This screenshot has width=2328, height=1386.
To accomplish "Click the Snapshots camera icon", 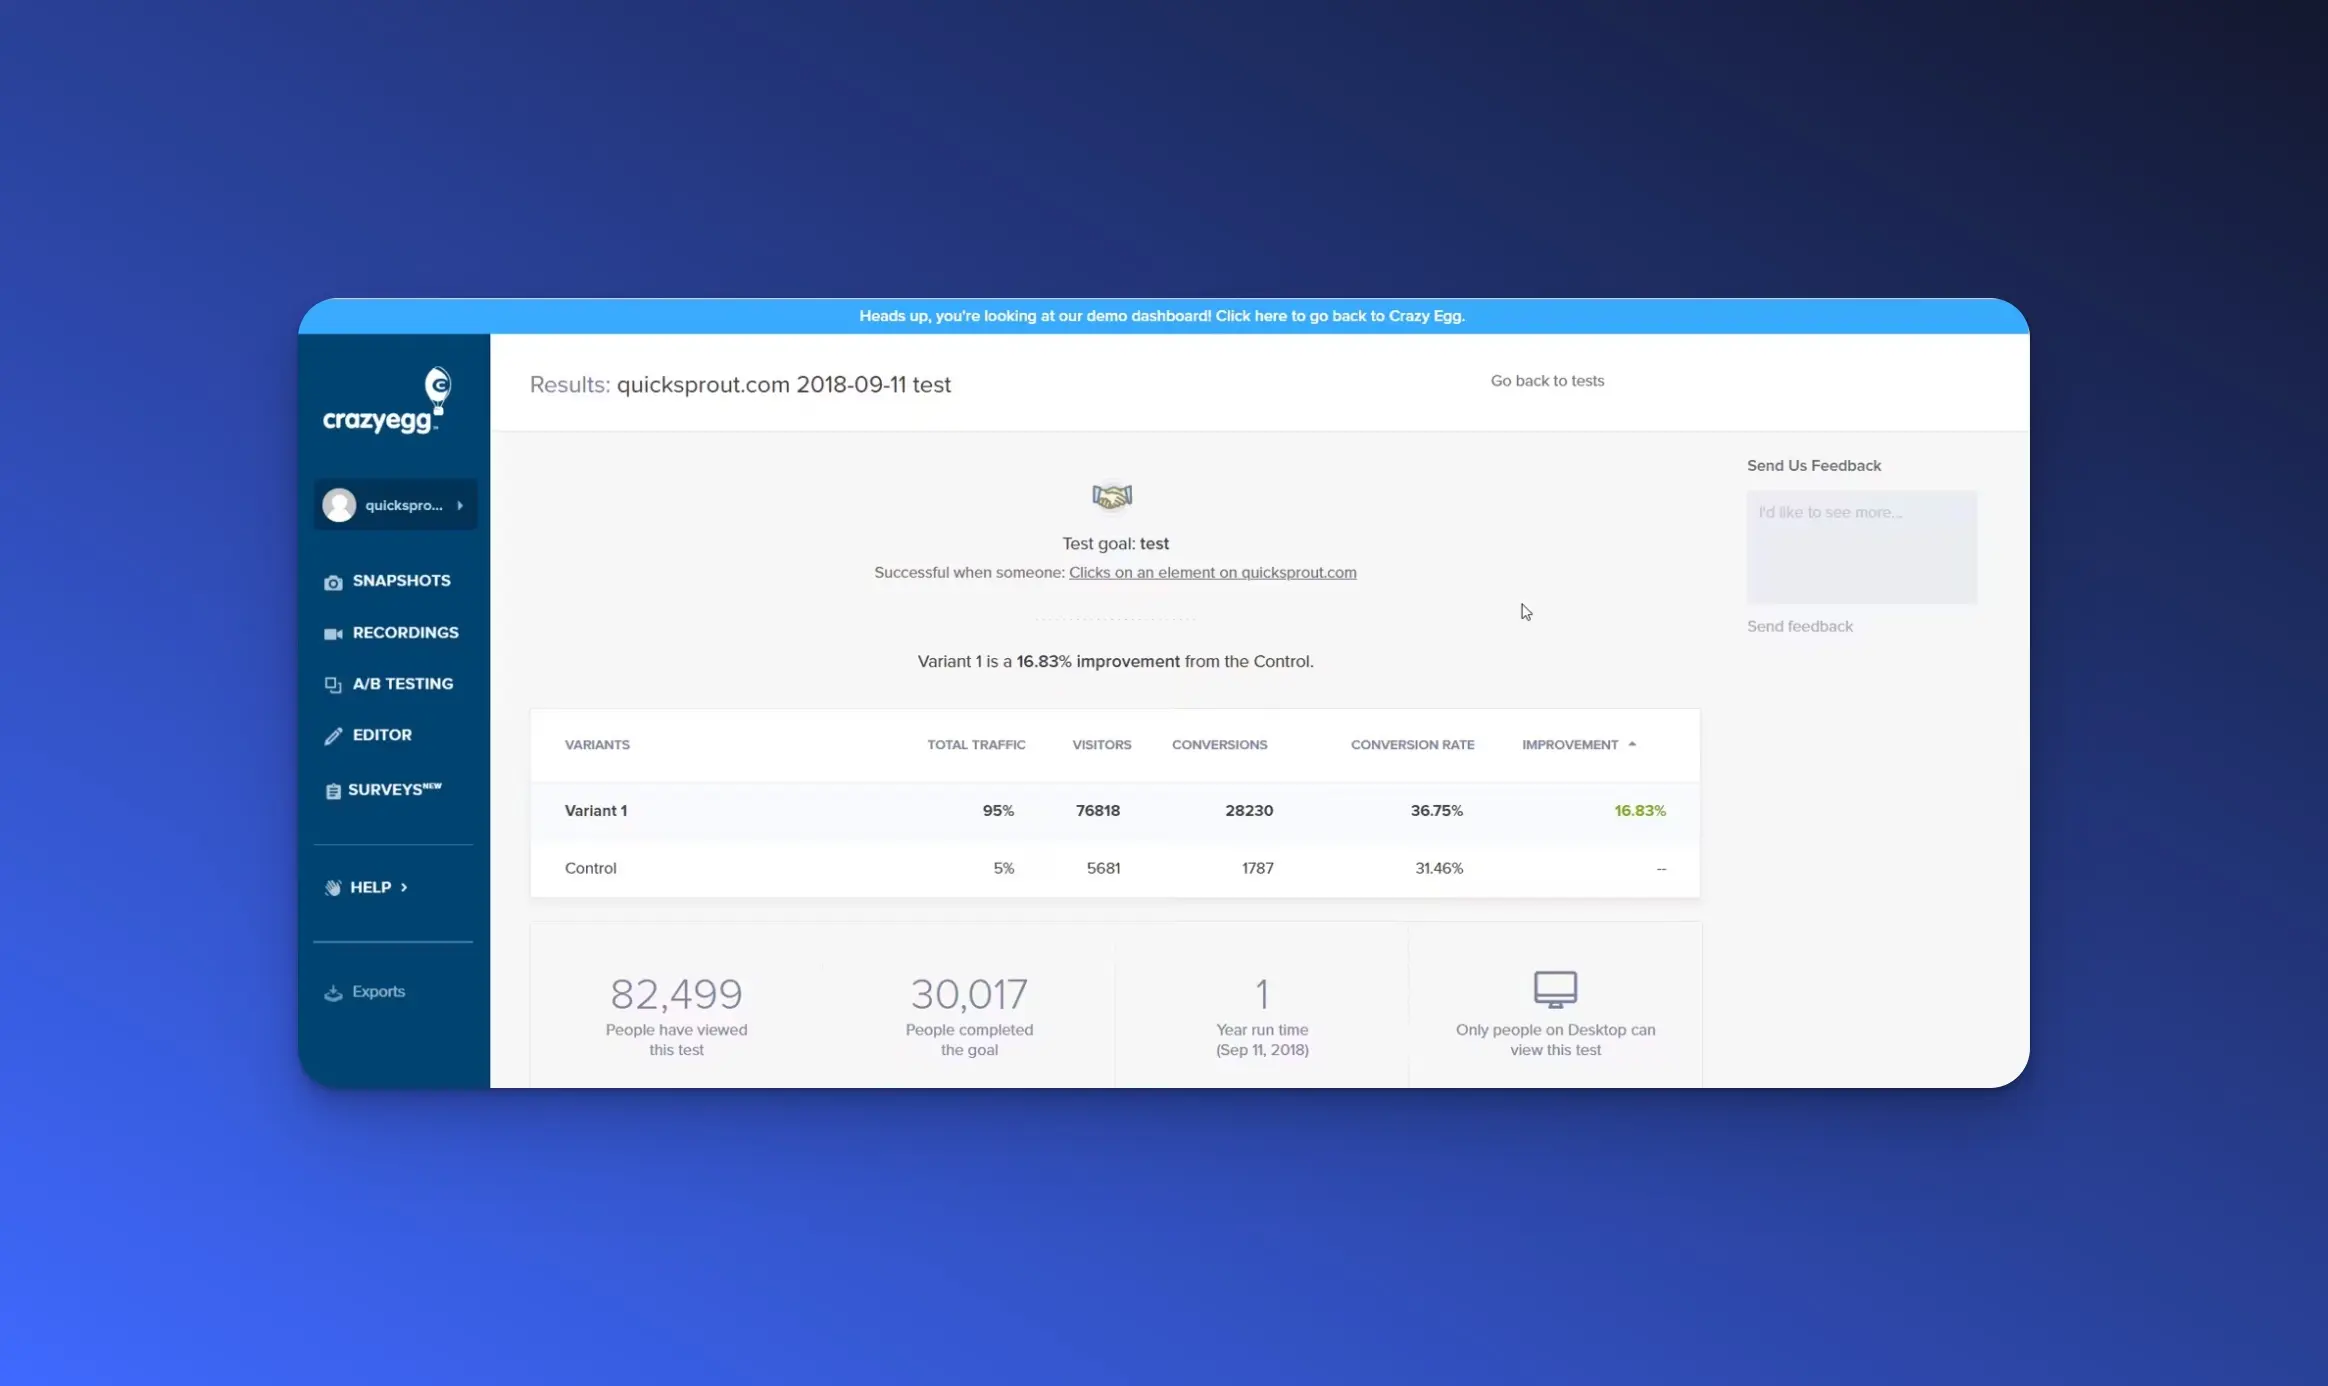I will [x=333, y=582].
